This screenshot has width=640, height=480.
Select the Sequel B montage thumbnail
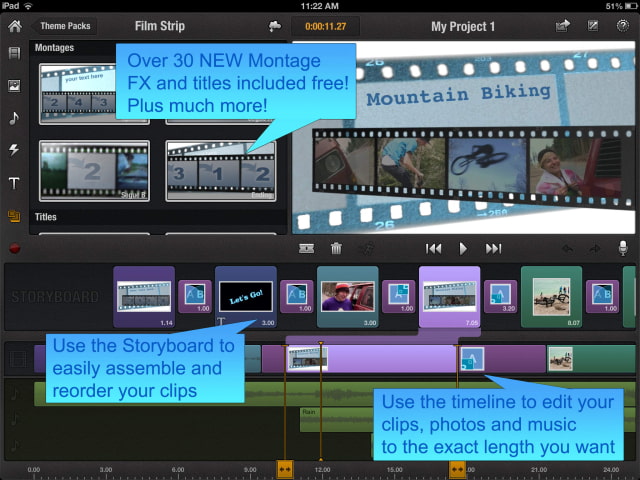click(x=94, y=171)
